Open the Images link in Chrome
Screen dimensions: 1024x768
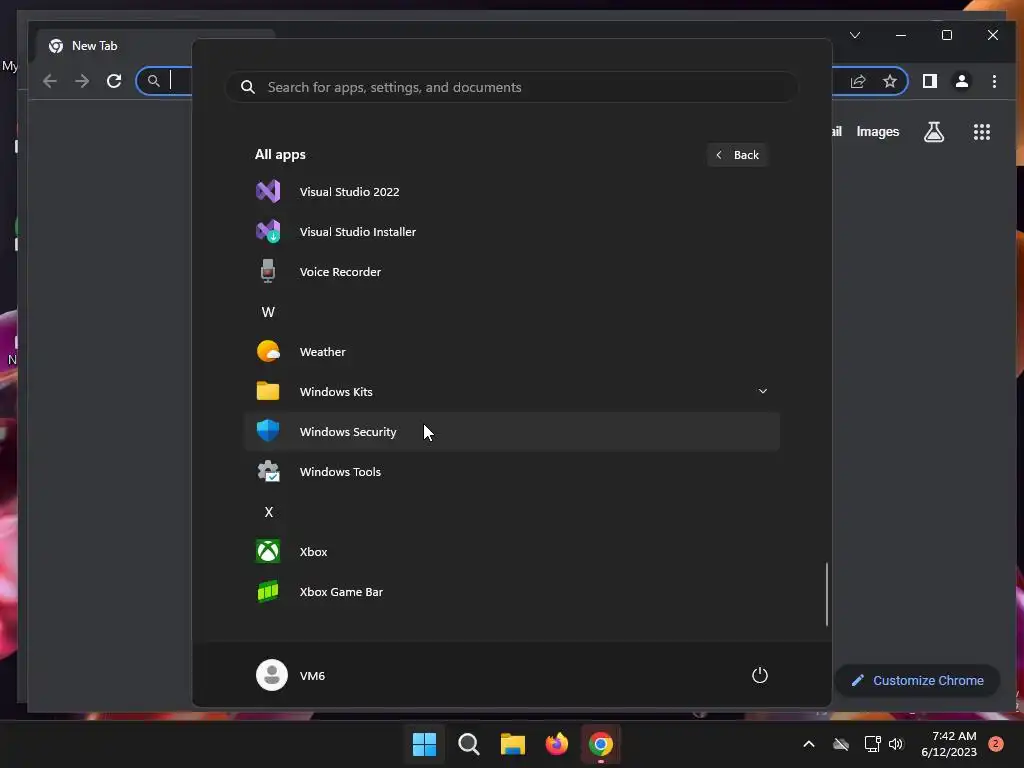(878, 132)
